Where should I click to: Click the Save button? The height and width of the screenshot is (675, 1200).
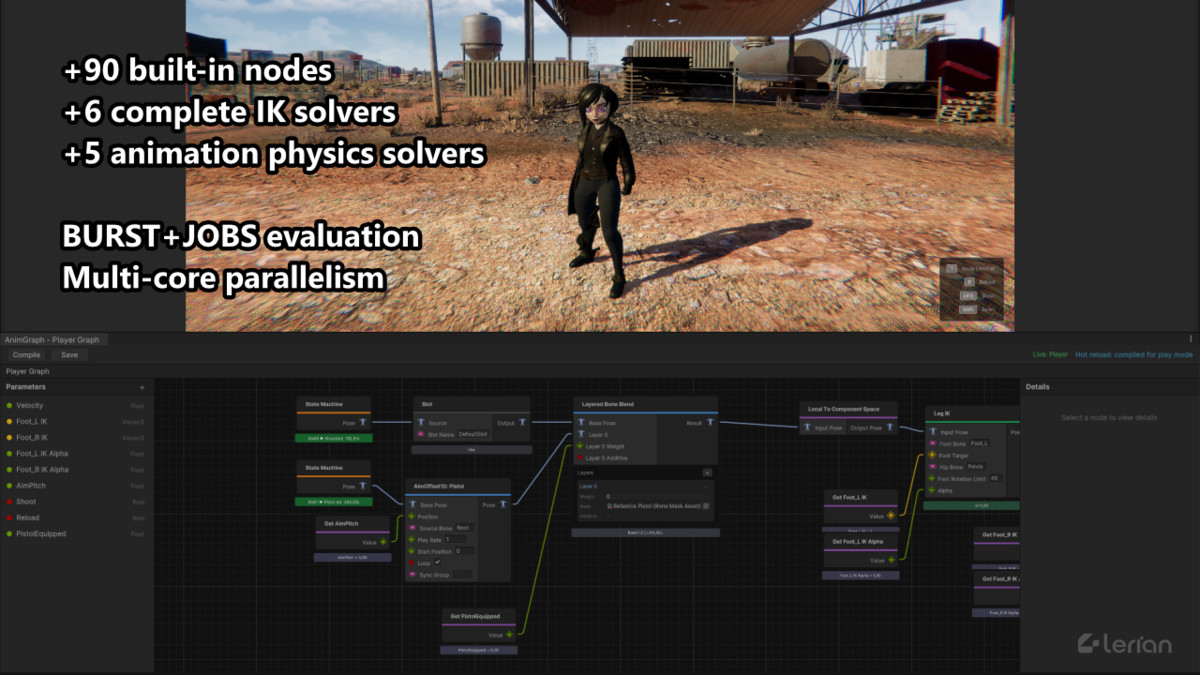pos(70,355)
